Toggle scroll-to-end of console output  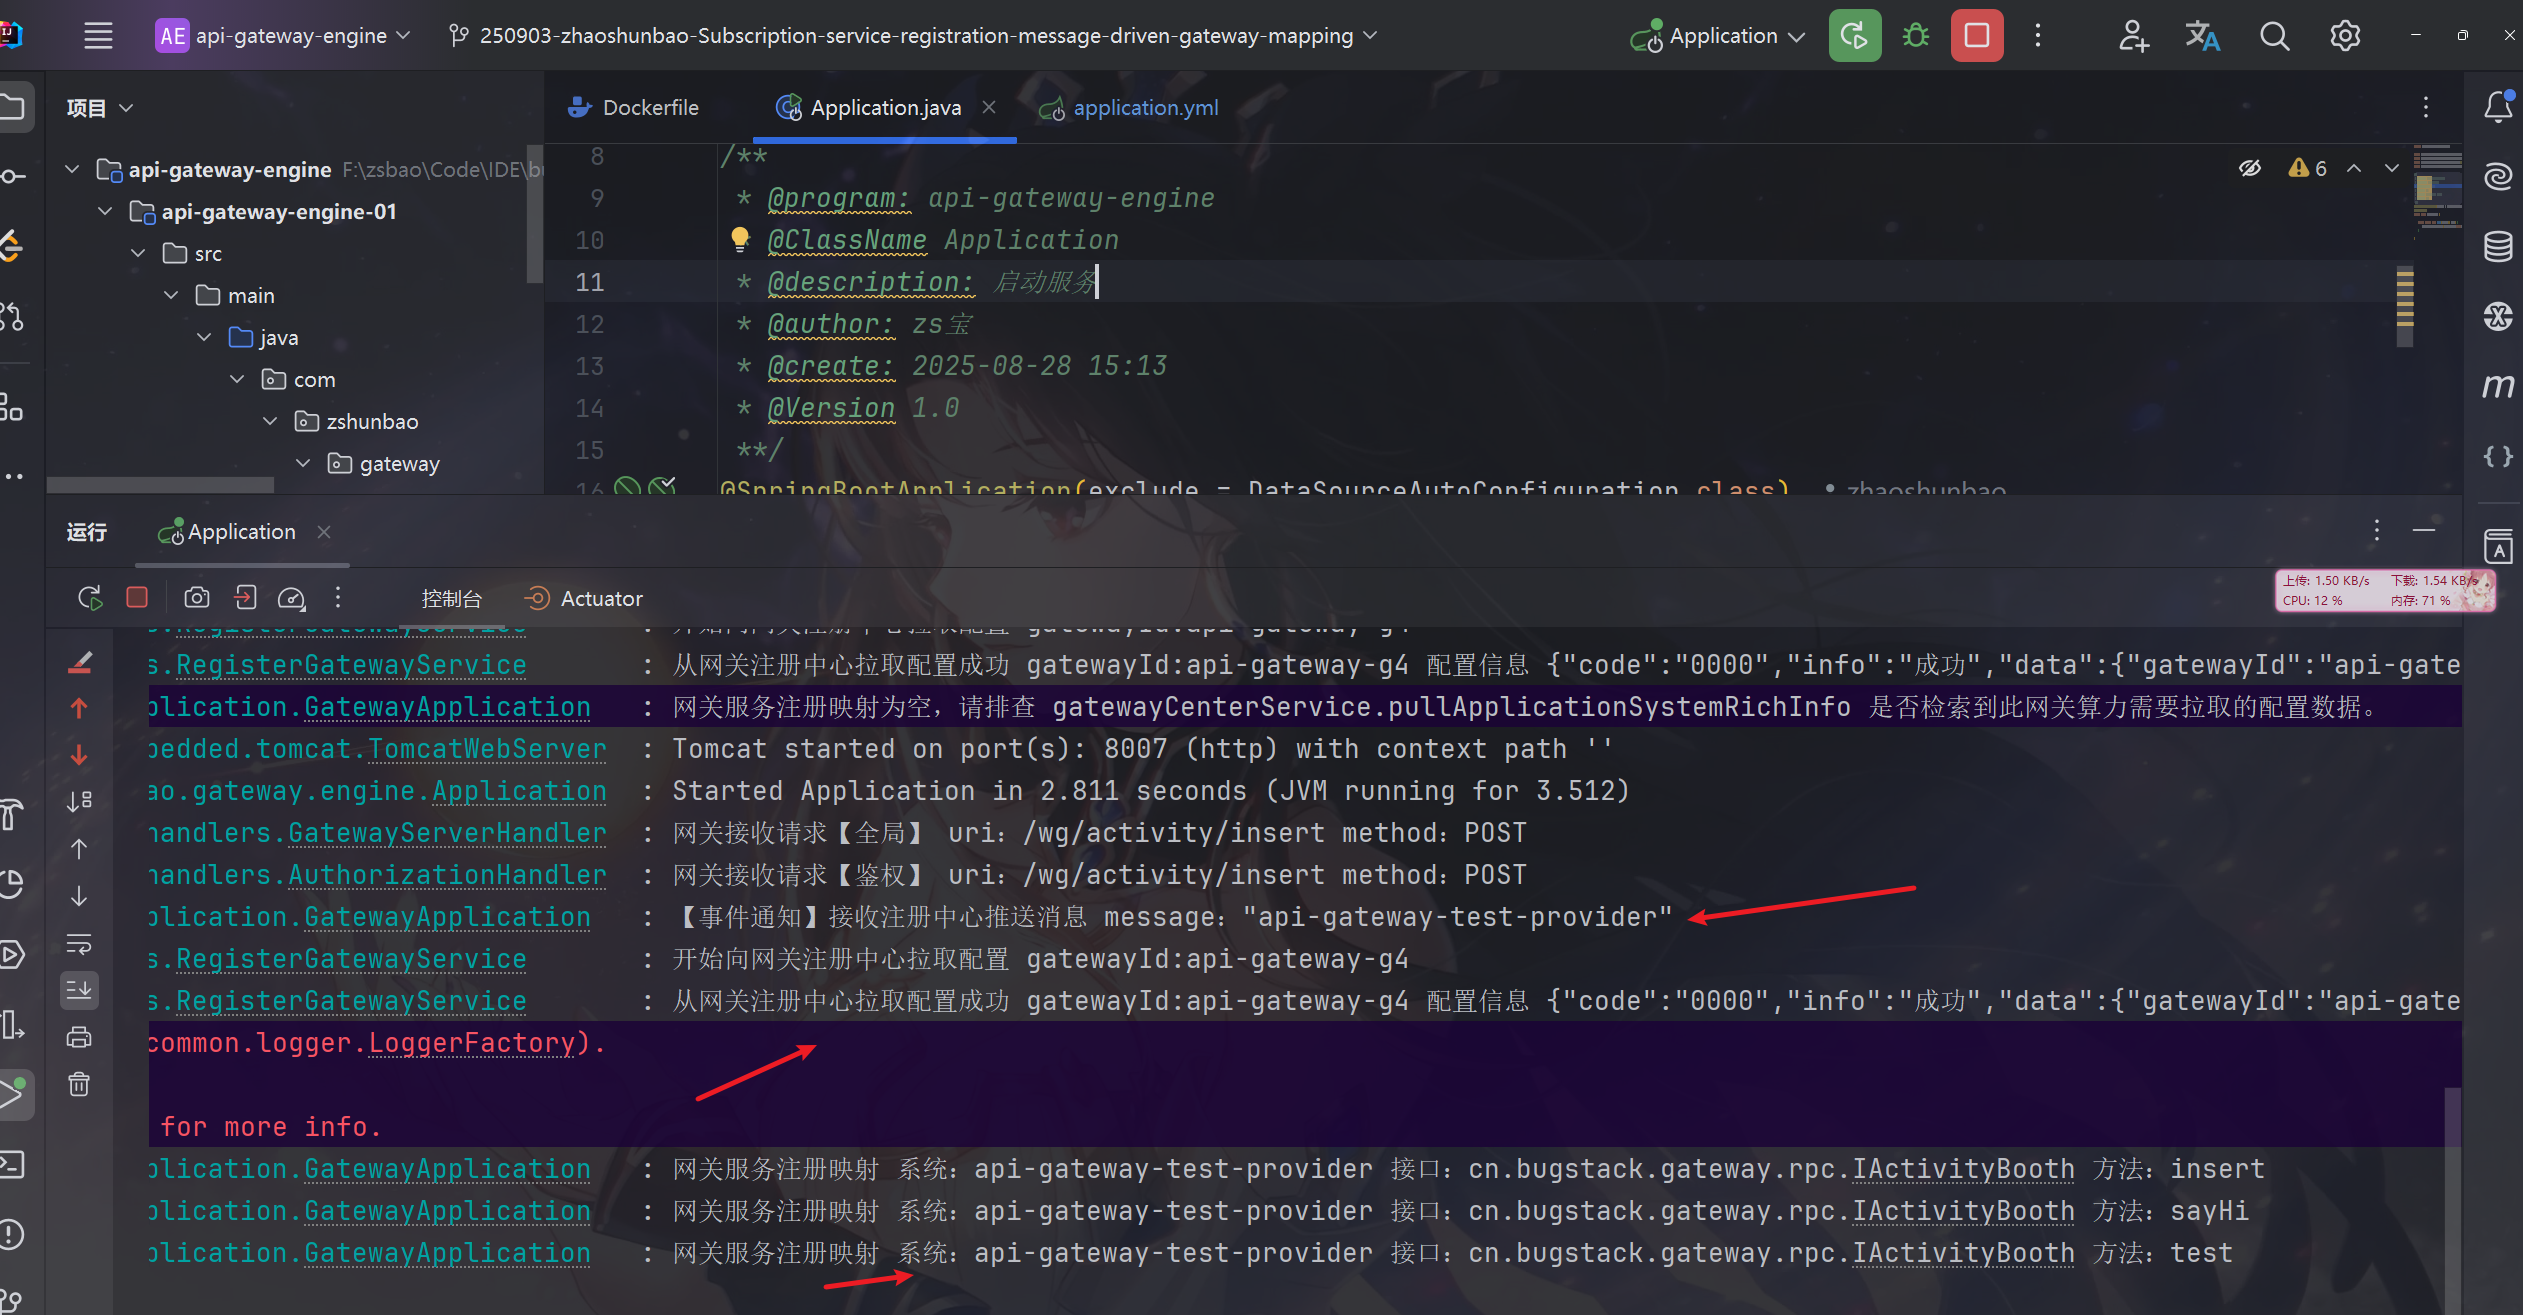[x=79, y=990]
